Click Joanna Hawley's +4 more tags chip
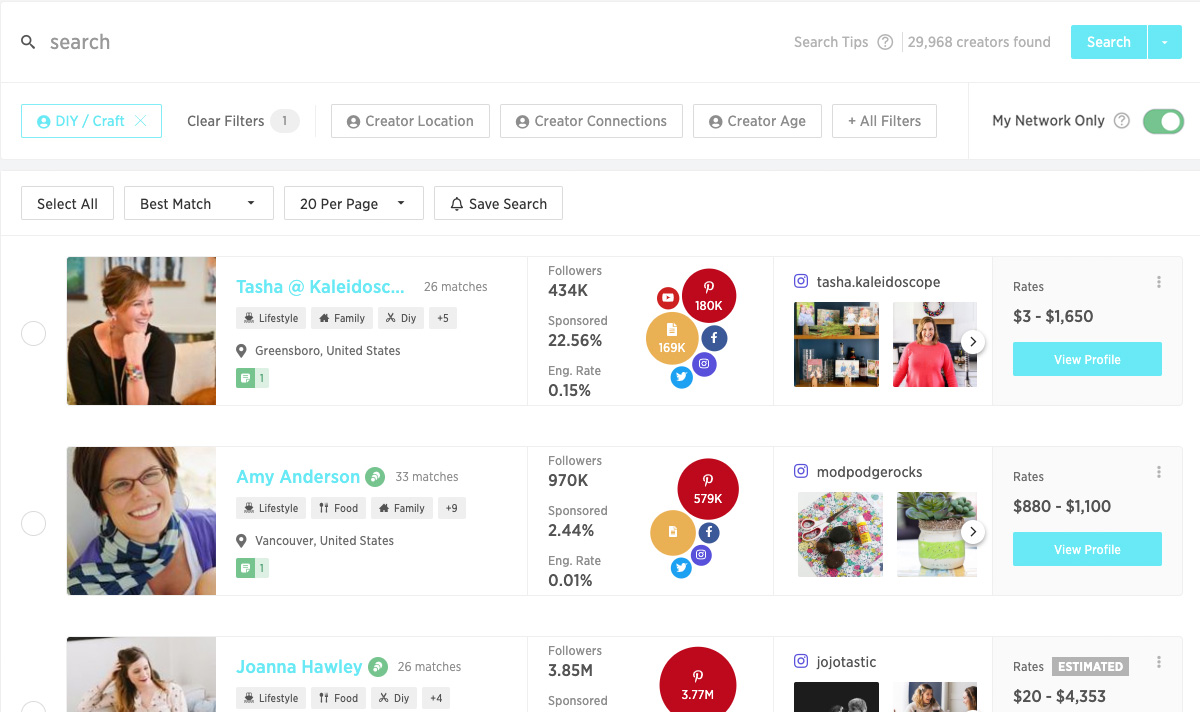 tap(435, 698)
